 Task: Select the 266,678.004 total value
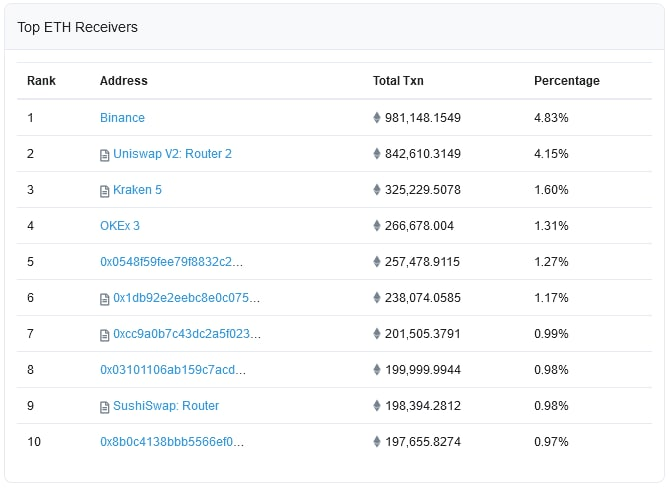[419, 226]
